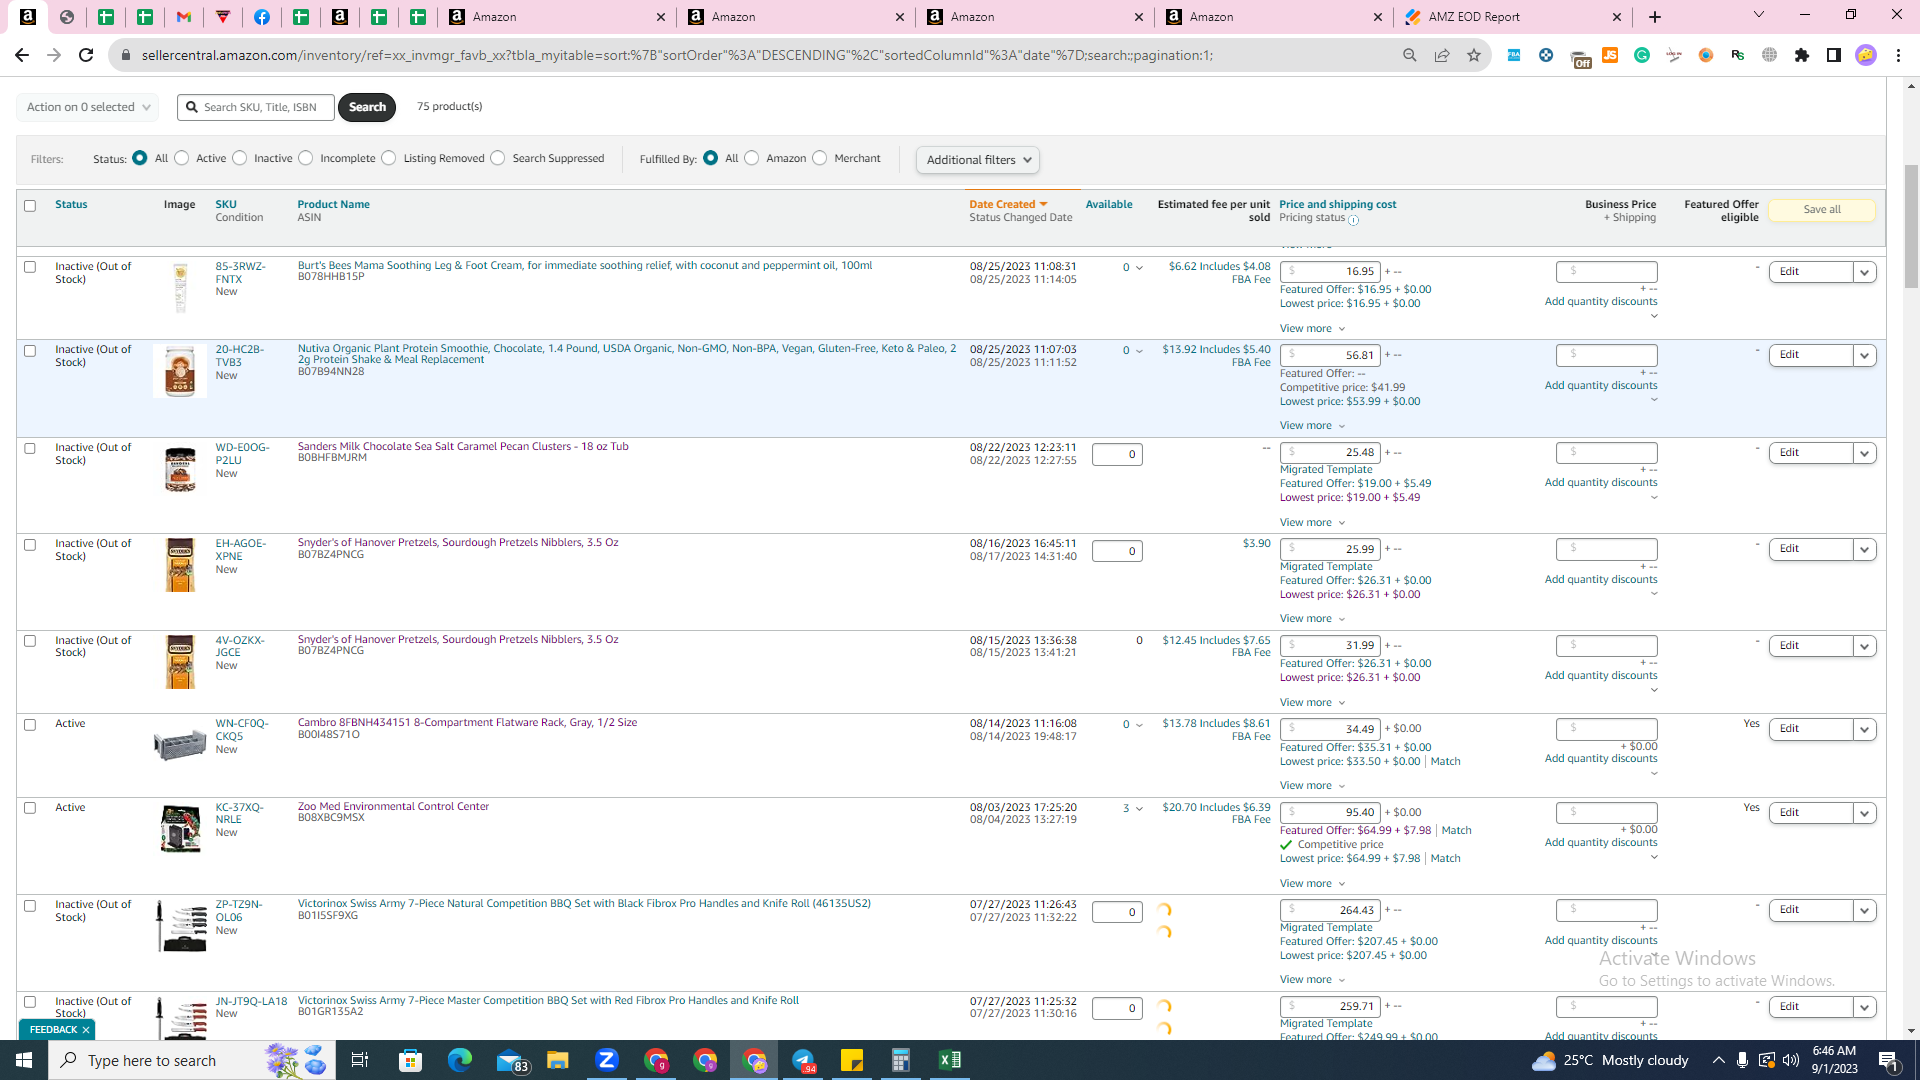Open the zoom magnifier in the address bar

(x=1410, y=55)
